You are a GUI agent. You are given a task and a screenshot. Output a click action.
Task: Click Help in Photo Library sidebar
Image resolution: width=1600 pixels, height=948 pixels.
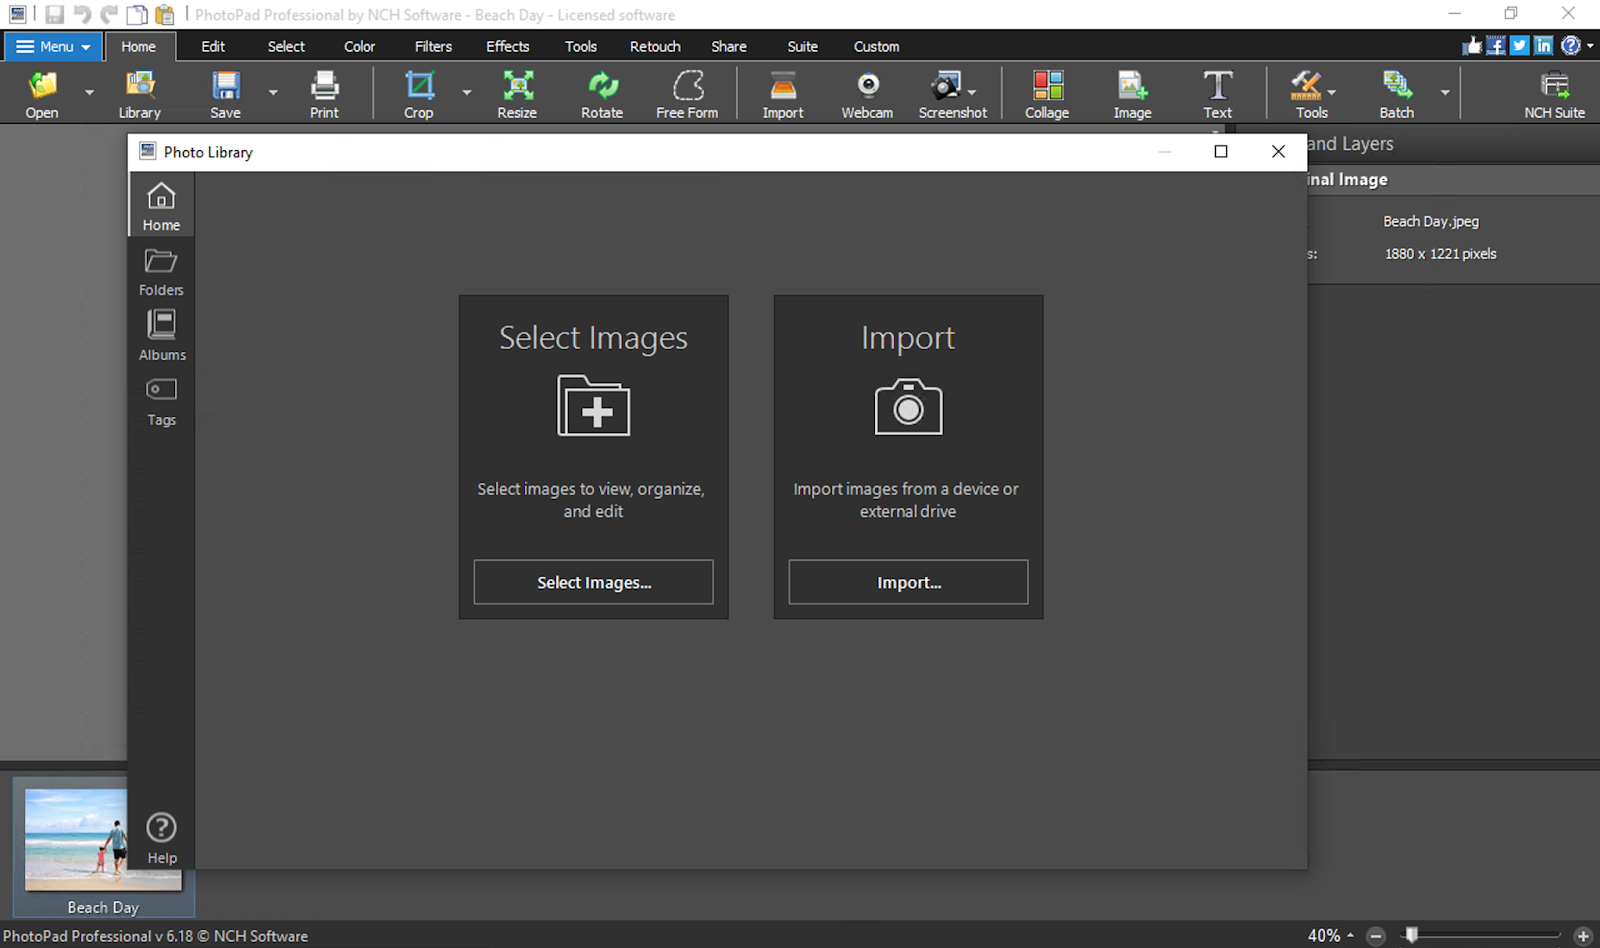coord(161,838)
